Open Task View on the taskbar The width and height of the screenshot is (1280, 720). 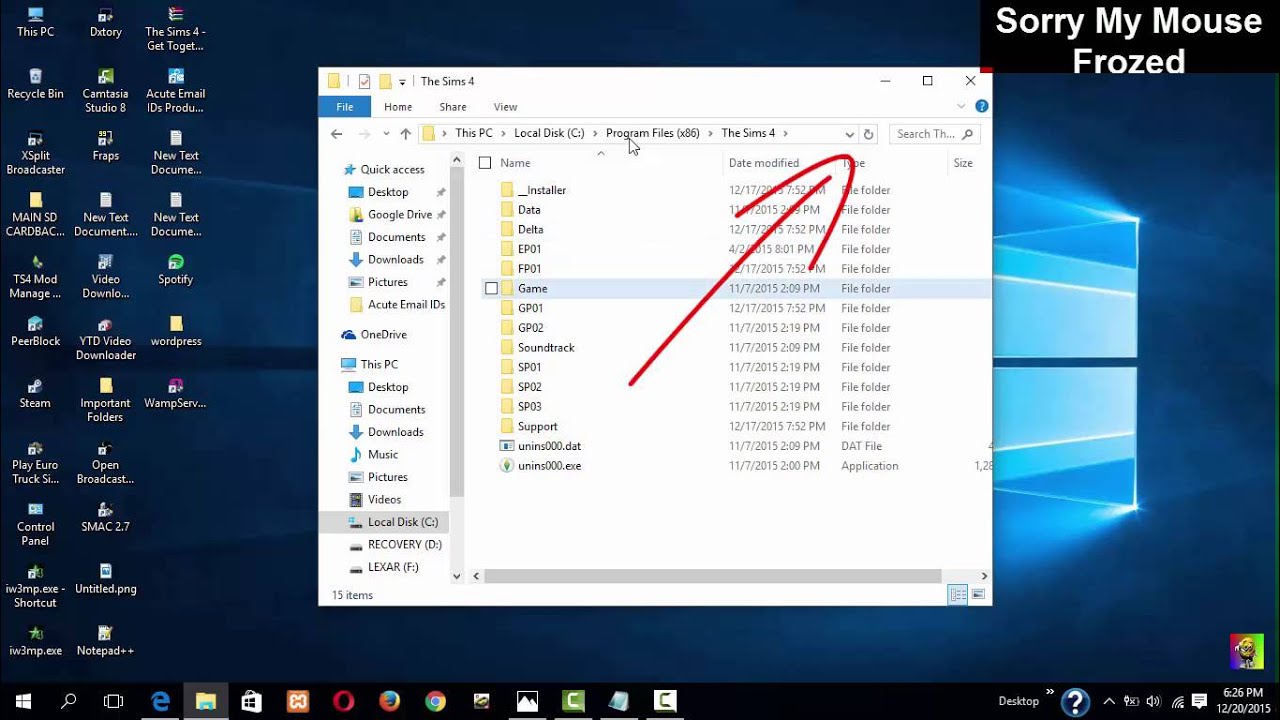(x=114, y=701)
